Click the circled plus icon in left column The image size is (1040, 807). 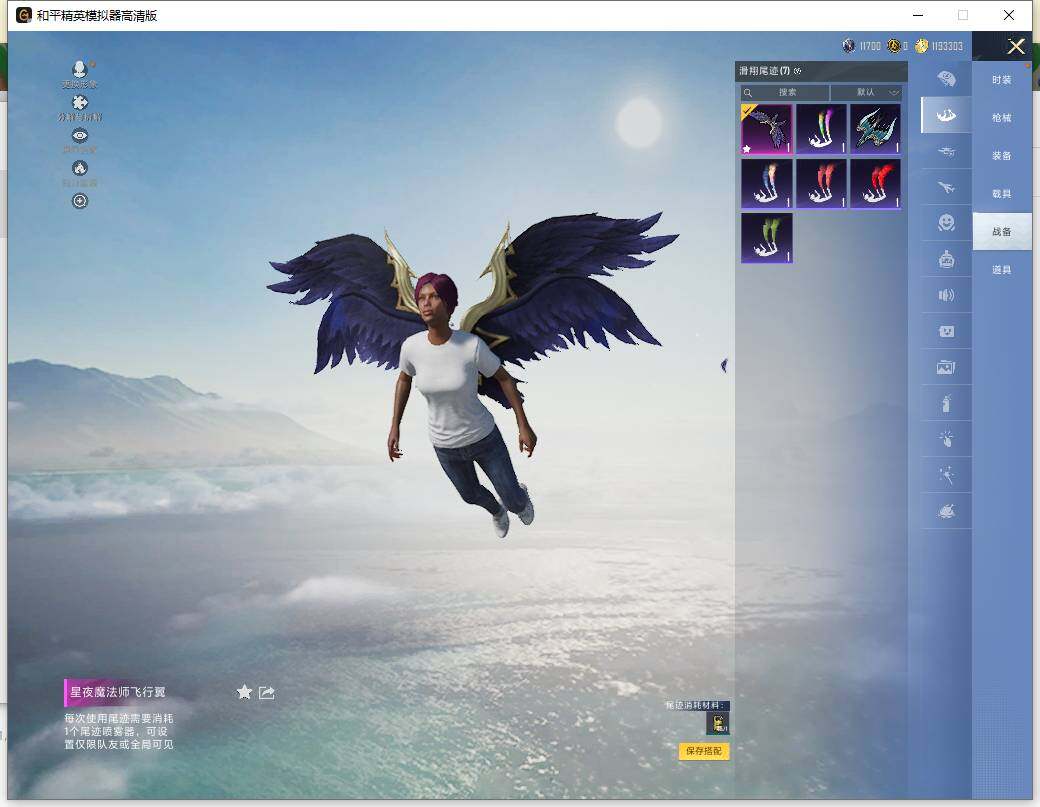click(x=80, y=201)
